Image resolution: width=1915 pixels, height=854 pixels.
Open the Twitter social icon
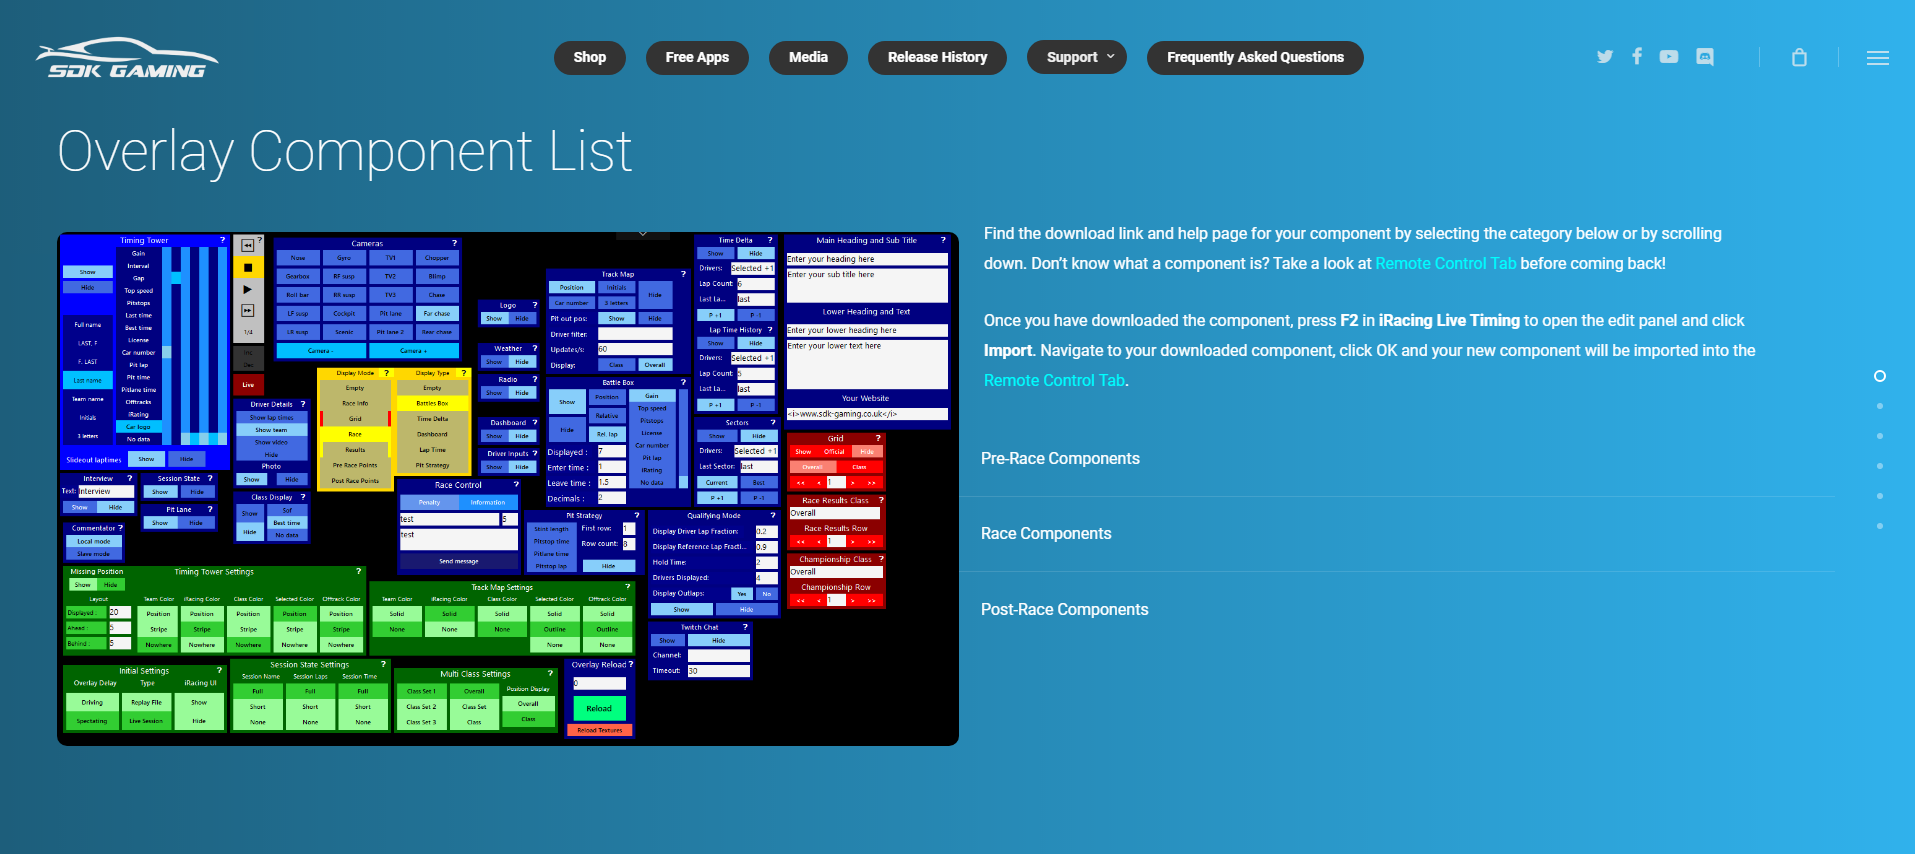1605,57
